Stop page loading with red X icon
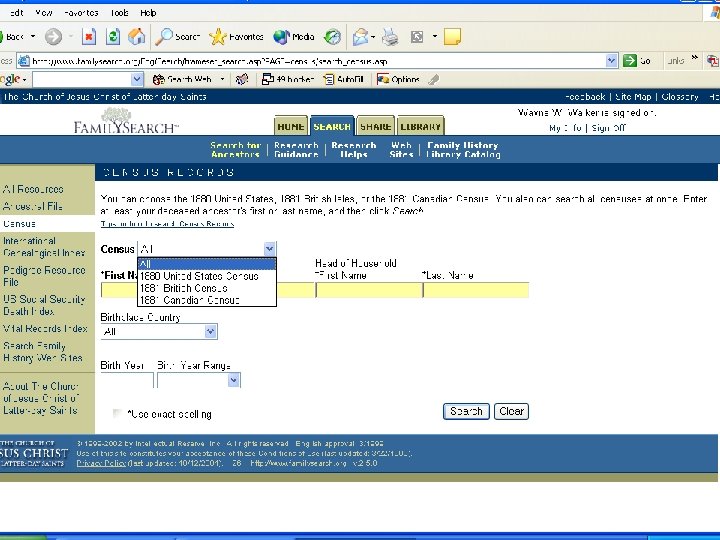This screenshot has width=720, height=540. click(x=89, y=37)
